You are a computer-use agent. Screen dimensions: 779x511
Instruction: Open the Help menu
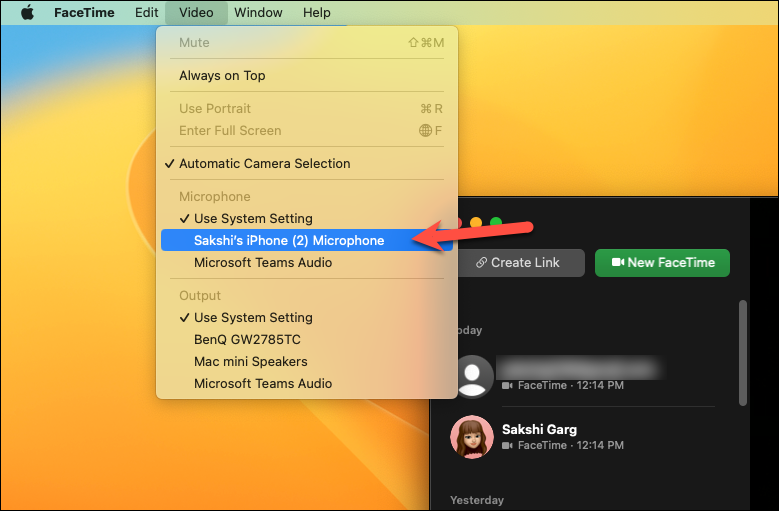click(316, 12)
